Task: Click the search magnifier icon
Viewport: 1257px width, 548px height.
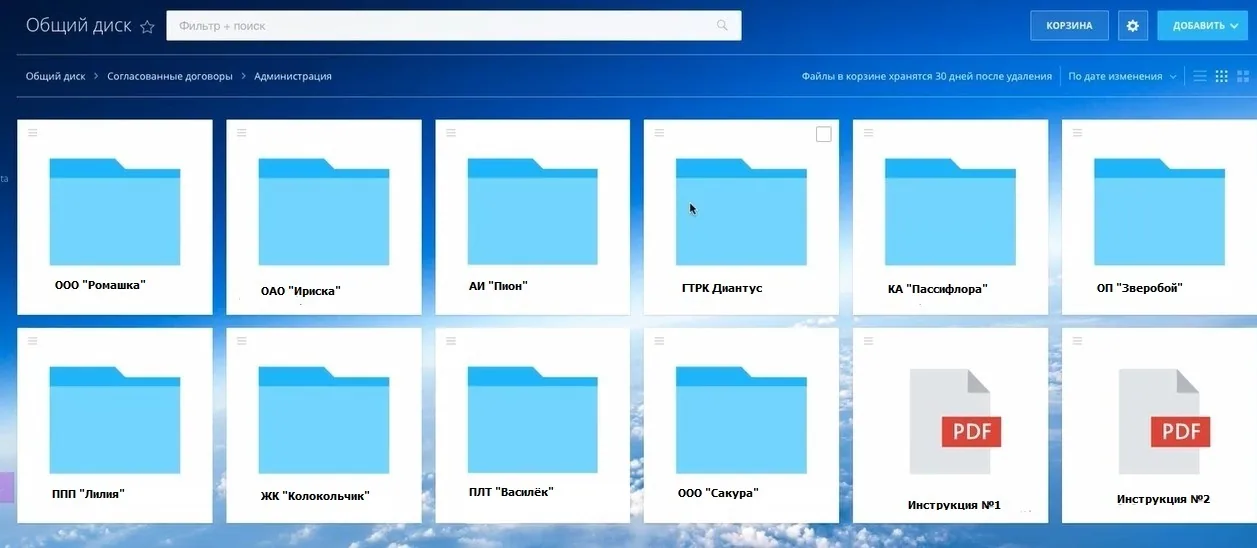Action: tap(723, 26)
